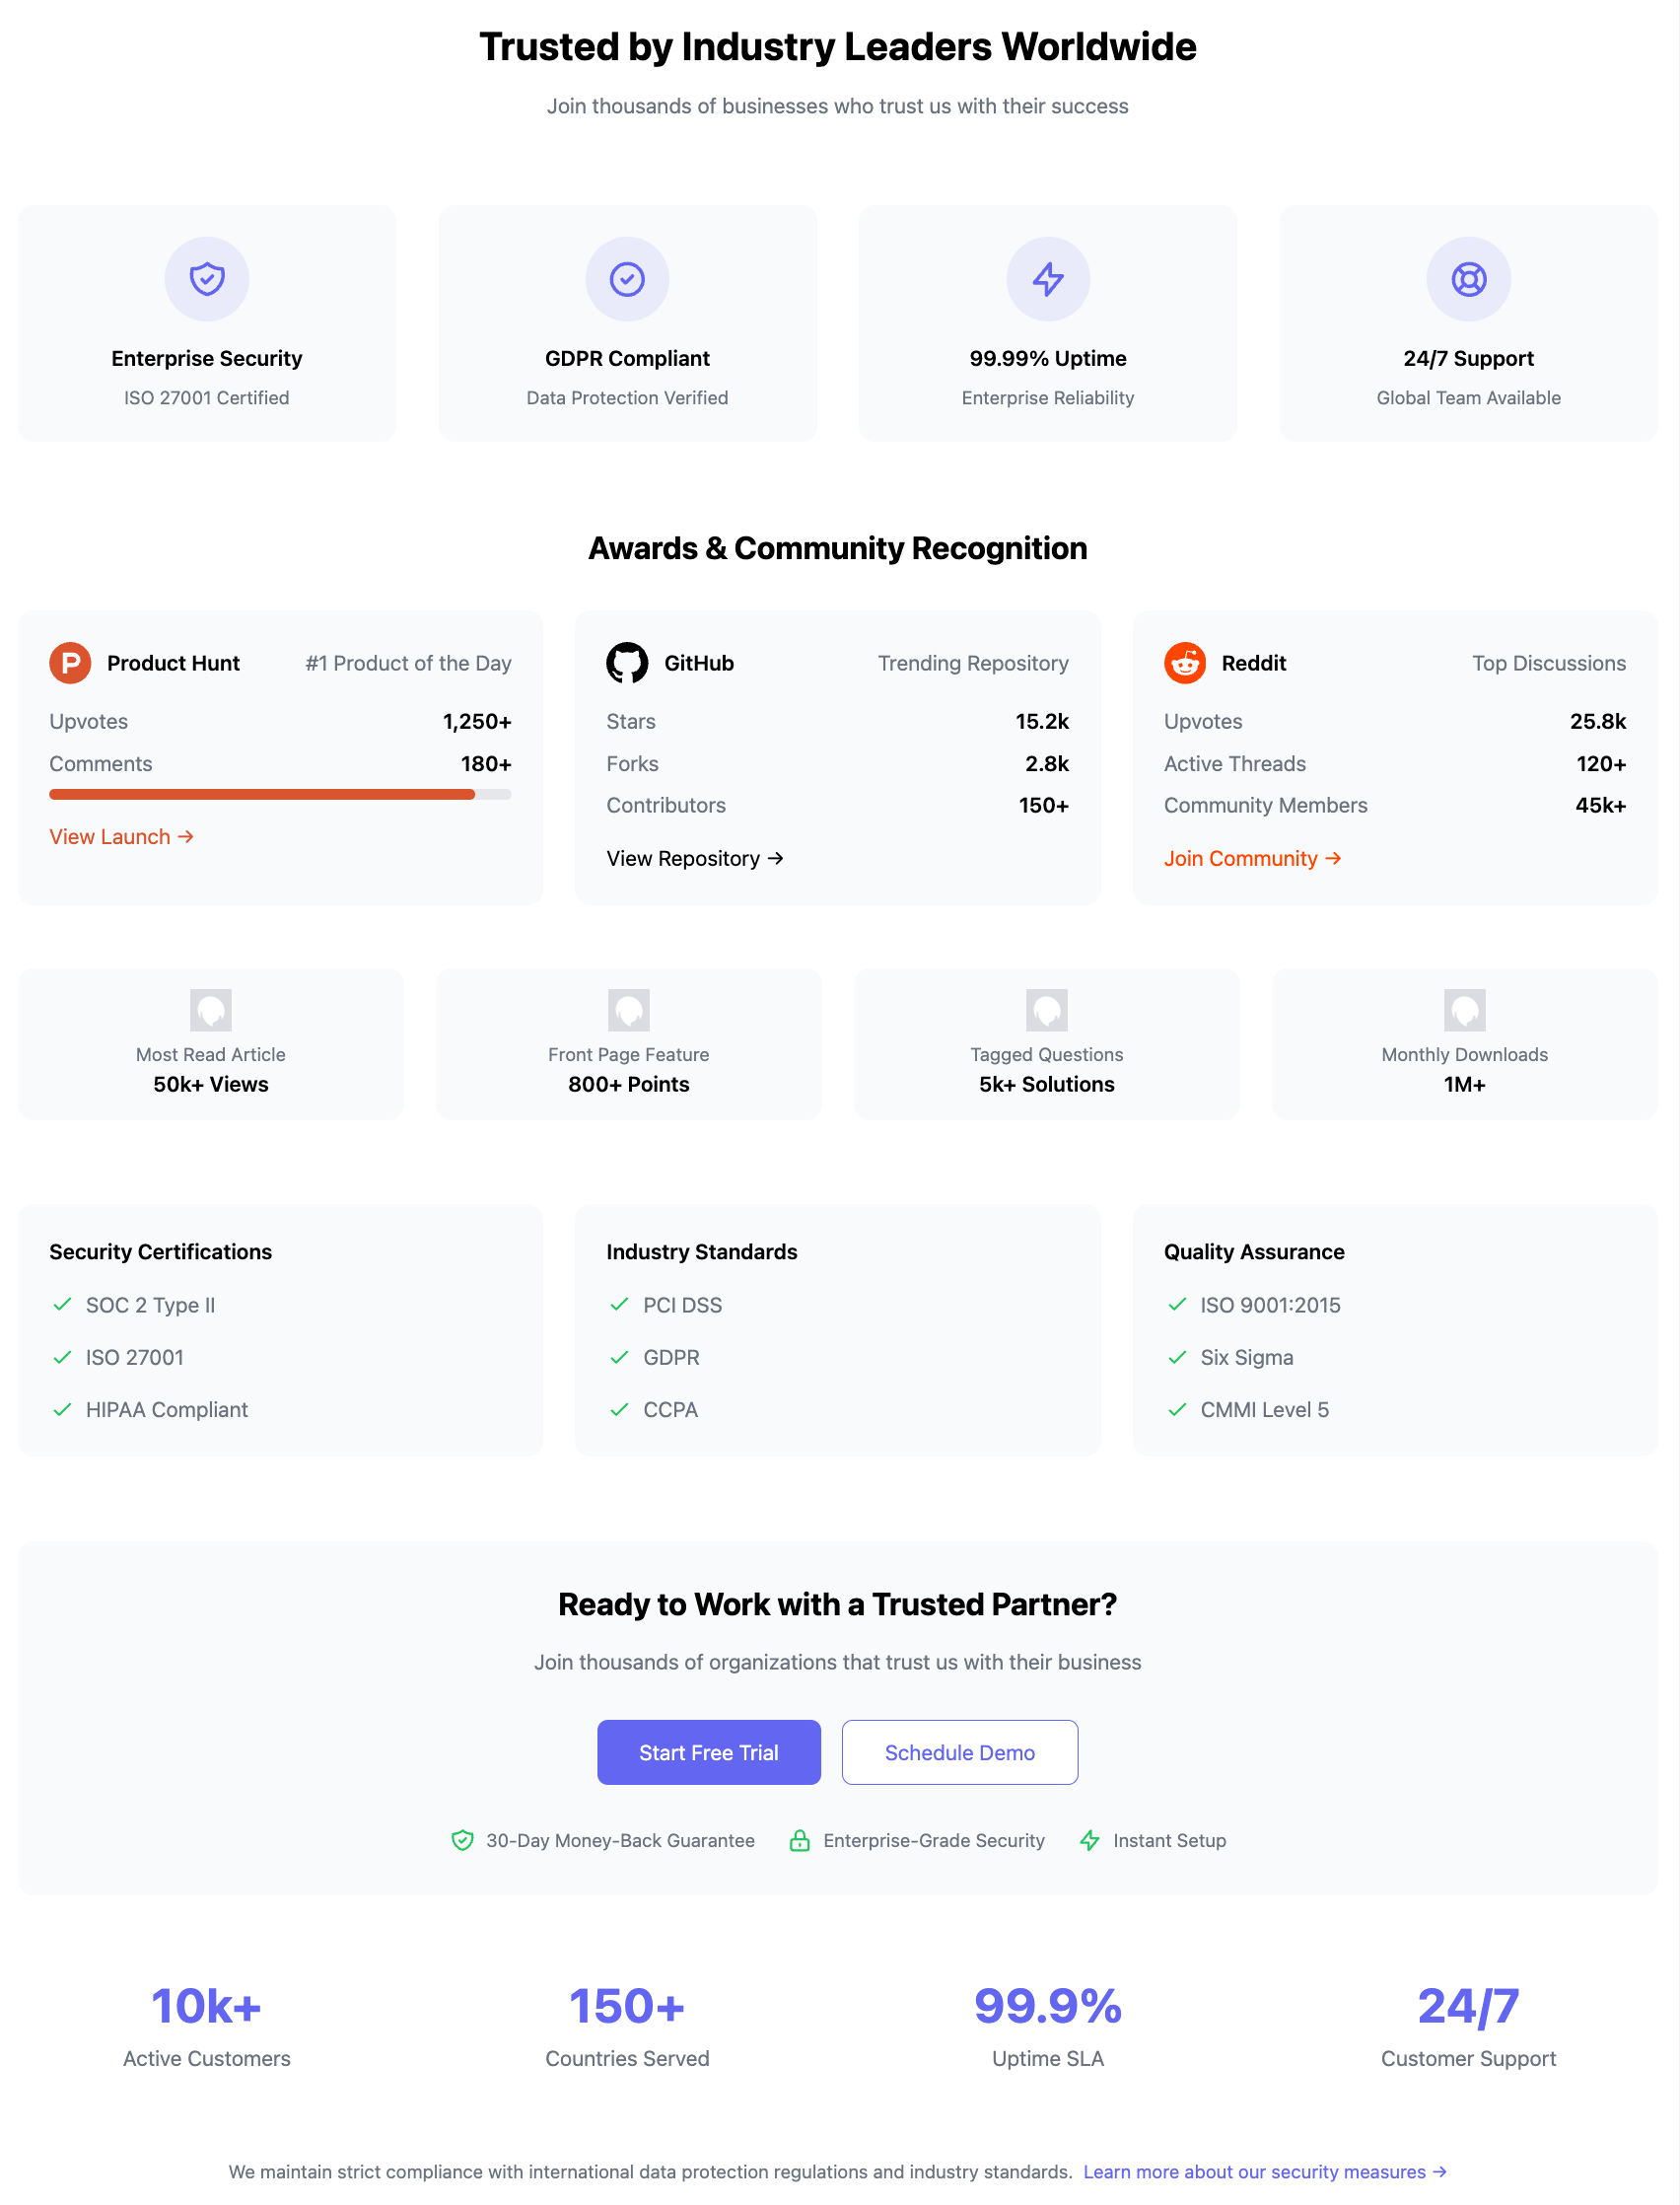Click the 24/7 Support lifebuoy icon

pyautogui.click(x=1468, y=279)
